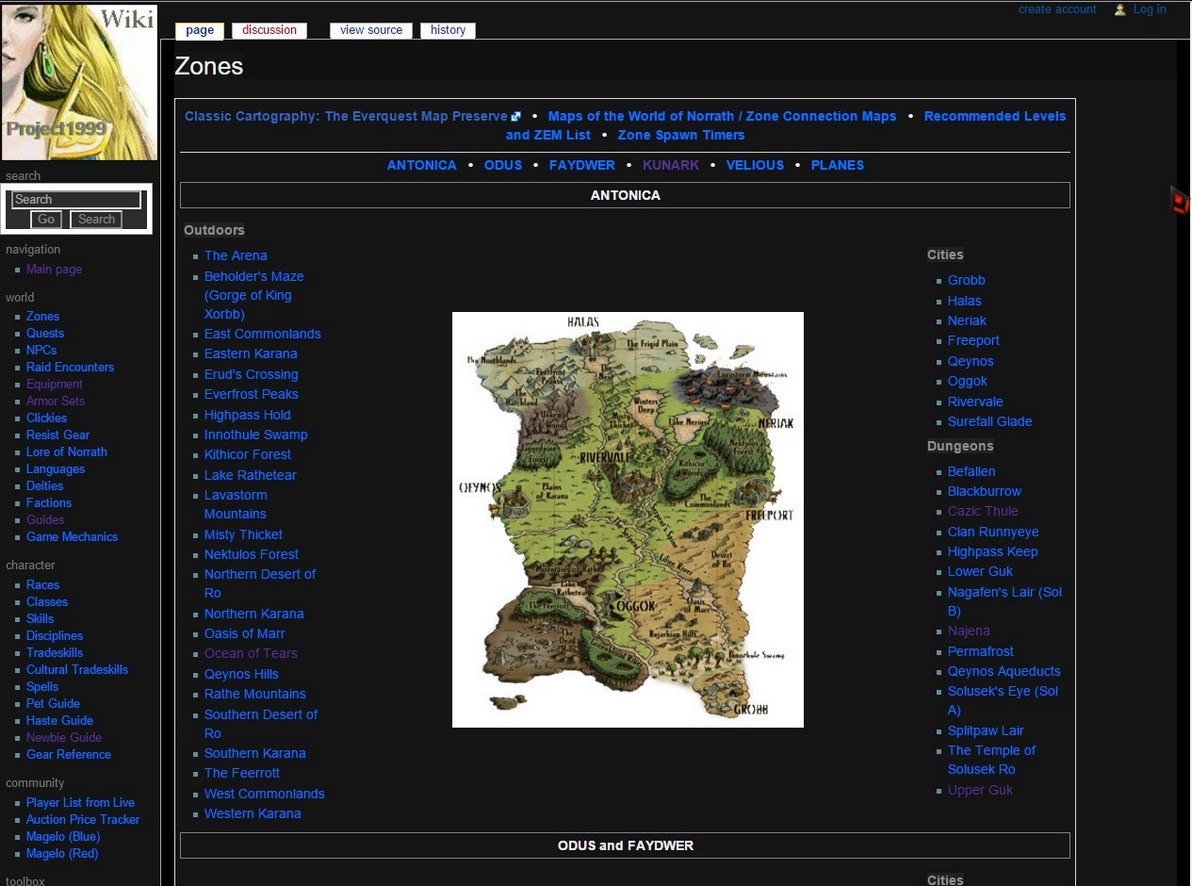Open the Cazic Thule dungeon link
The height and width of the screenshot is (886, 1192).
coord(983,511)
